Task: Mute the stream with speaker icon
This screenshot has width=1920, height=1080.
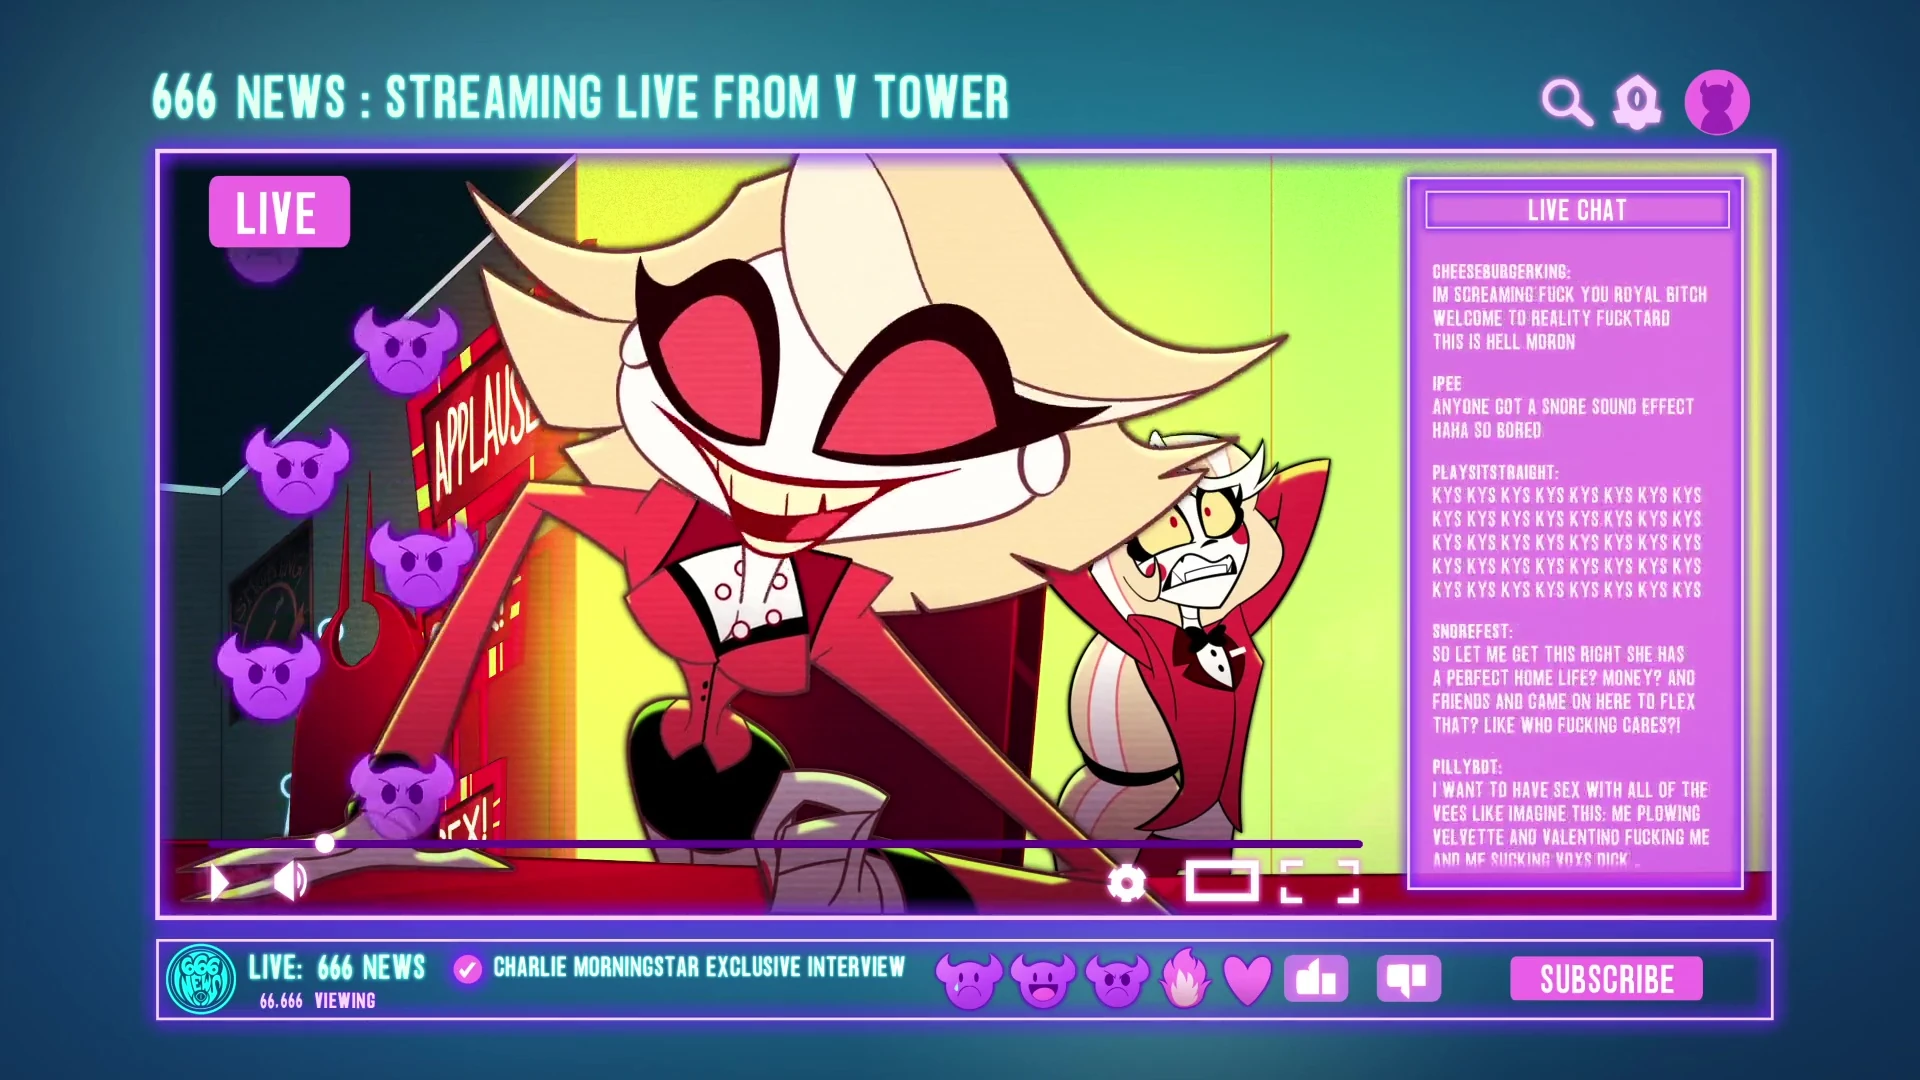Action: click(290, 881)
